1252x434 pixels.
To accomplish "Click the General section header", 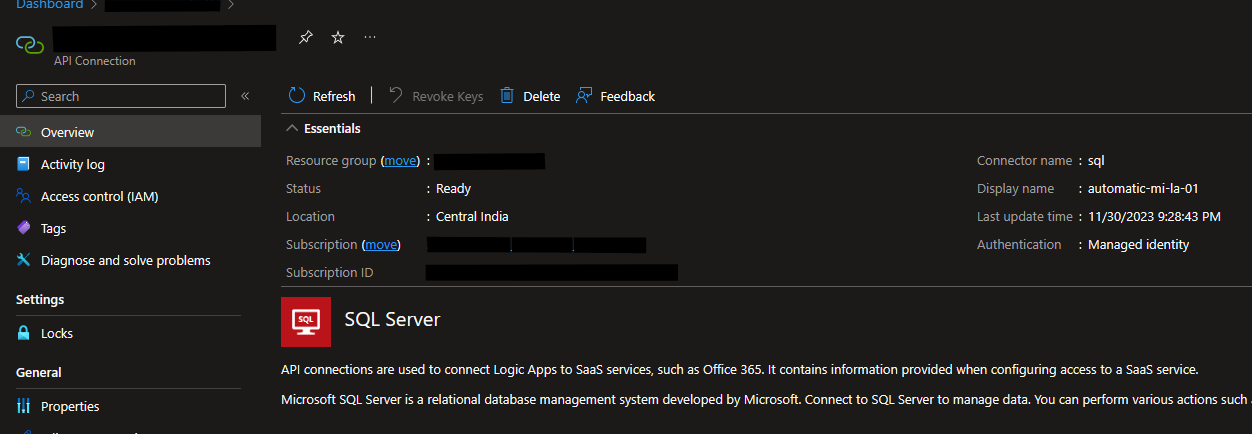I will click(39, 373).
